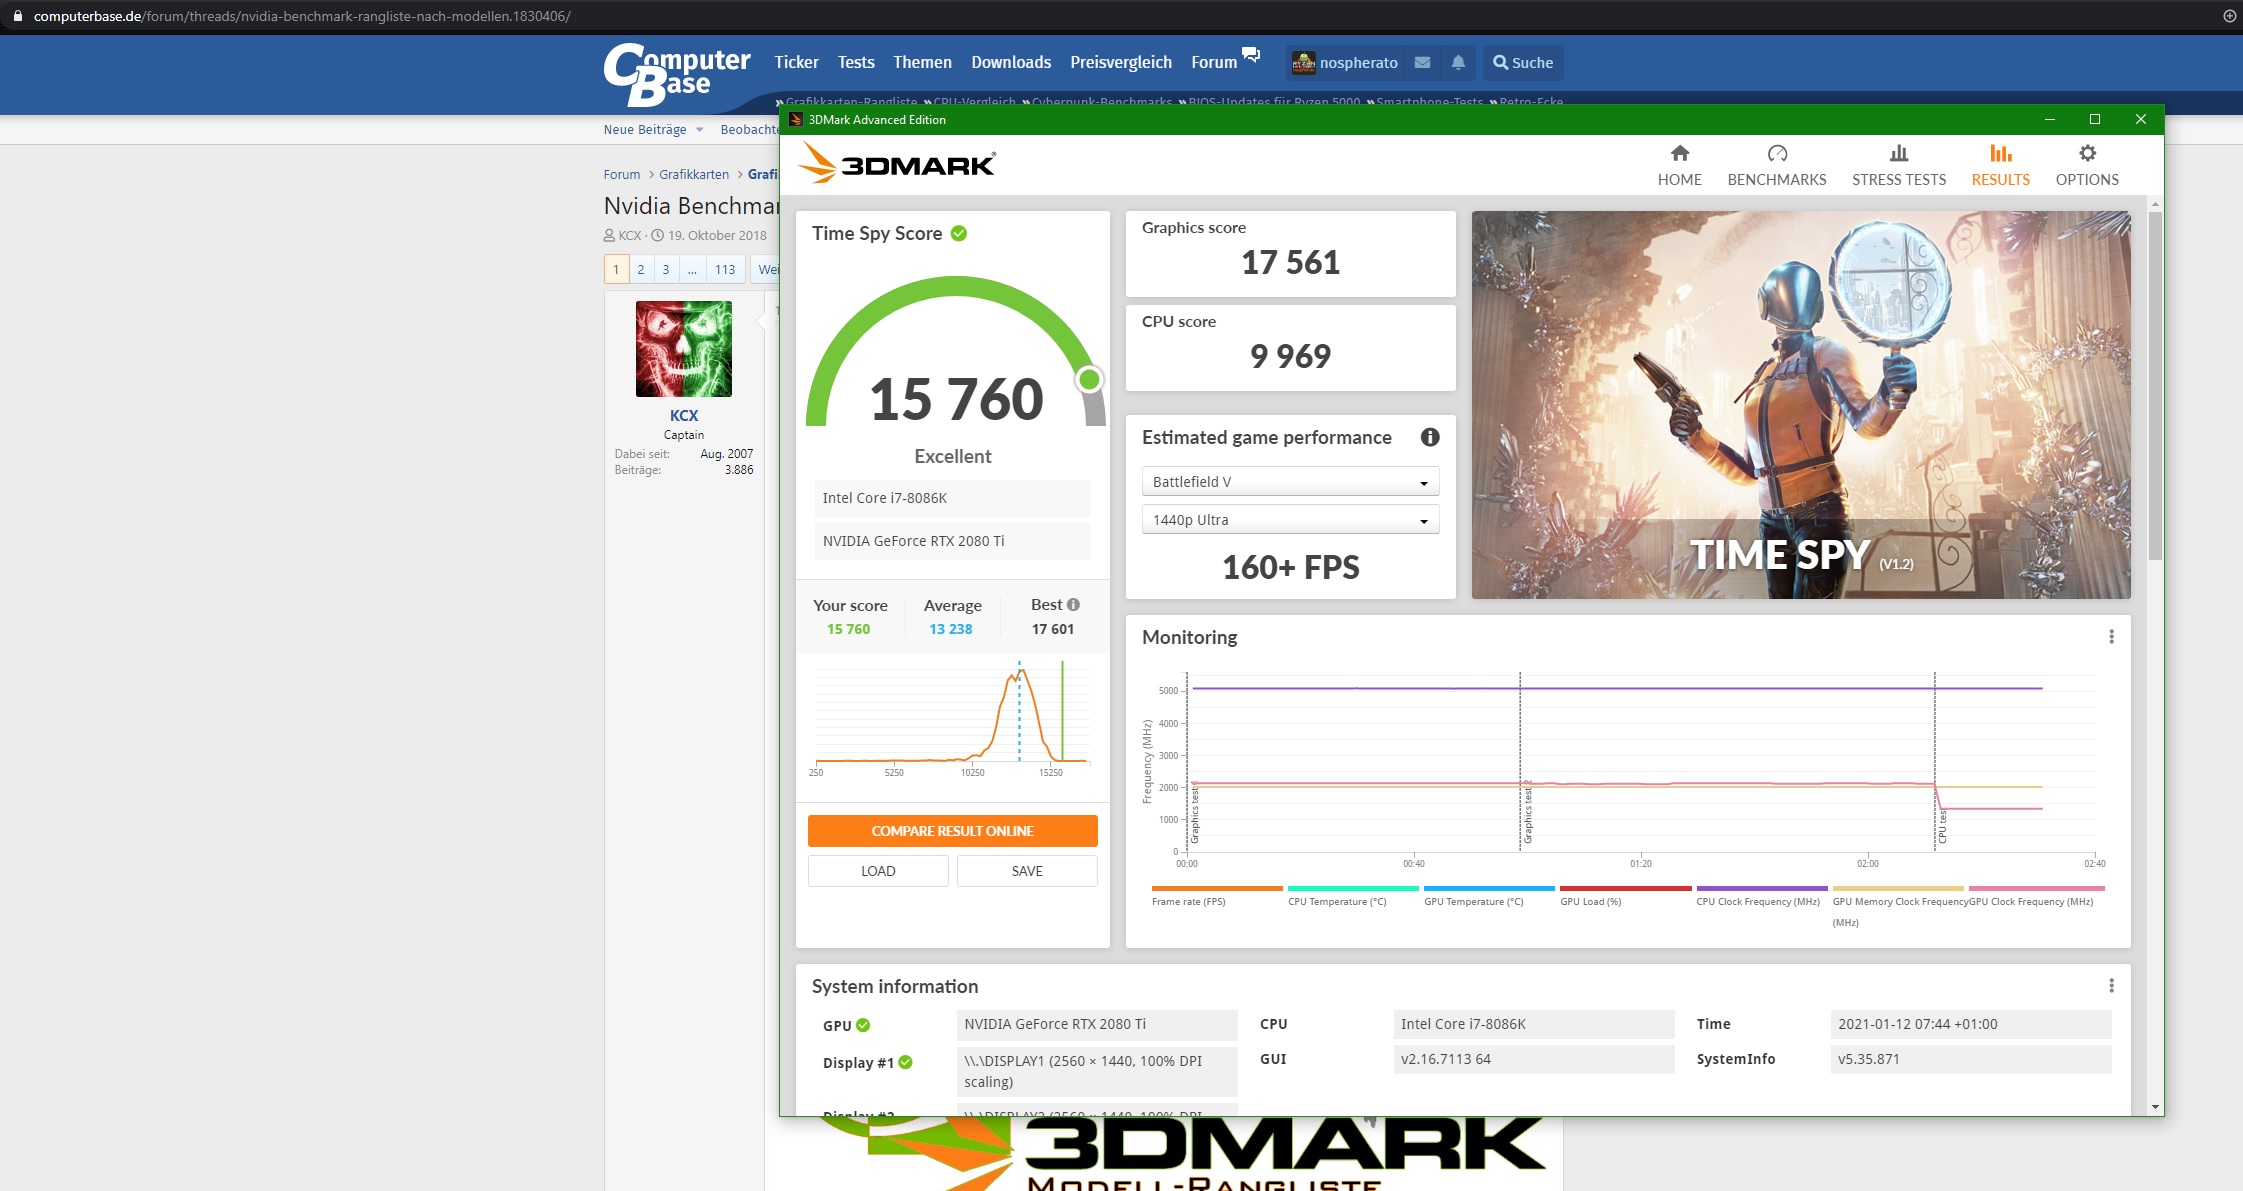This screenshot has width=2243, height=1191.
Task: Click the green check icon beside GPU
Action: point(863,1025)
